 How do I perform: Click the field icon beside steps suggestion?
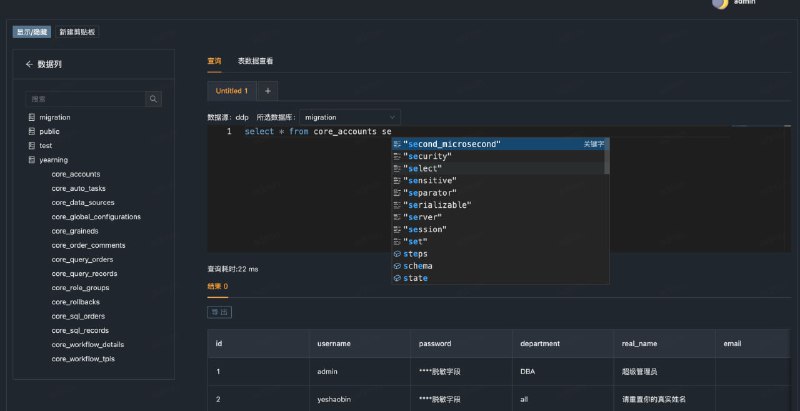[x=397, y=254]
